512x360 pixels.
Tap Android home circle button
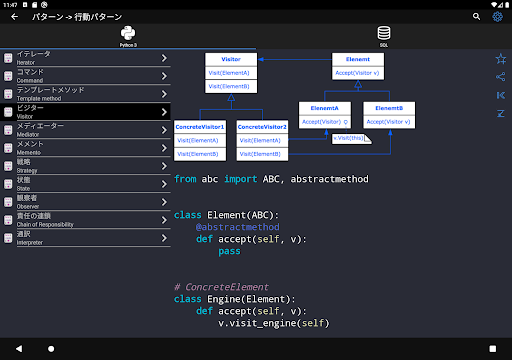pos(51,349)
